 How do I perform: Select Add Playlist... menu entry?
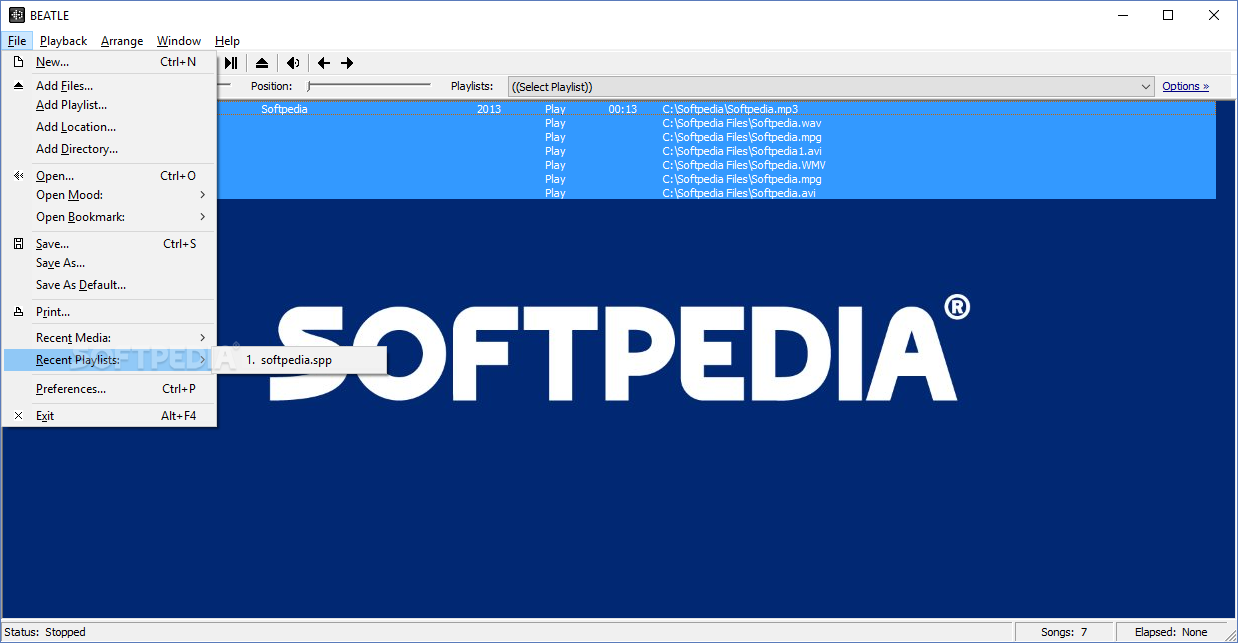click(x=109, y=105)
